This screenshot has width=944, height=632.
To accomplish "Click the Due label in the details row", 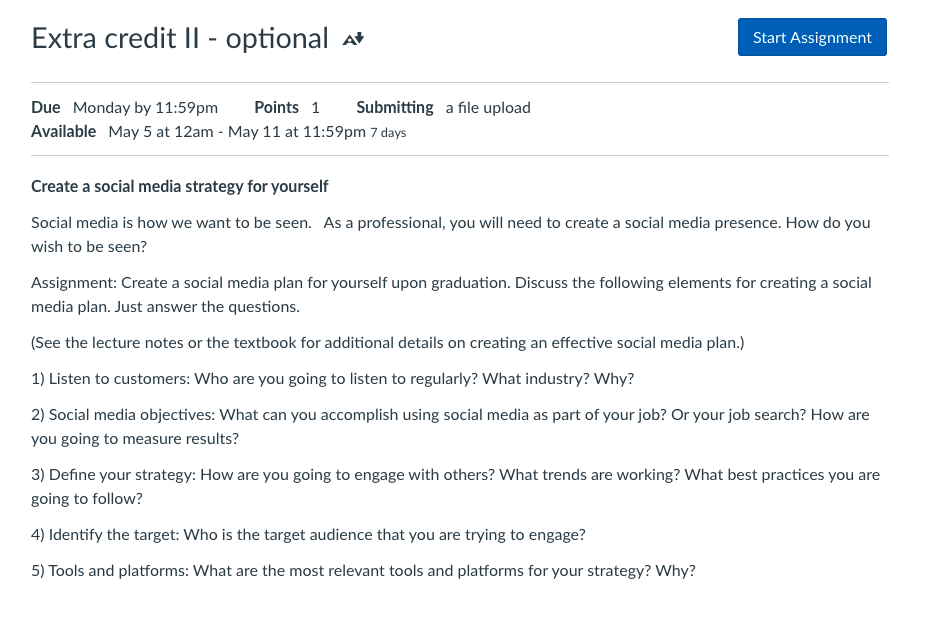I will (x=45, y=107).
